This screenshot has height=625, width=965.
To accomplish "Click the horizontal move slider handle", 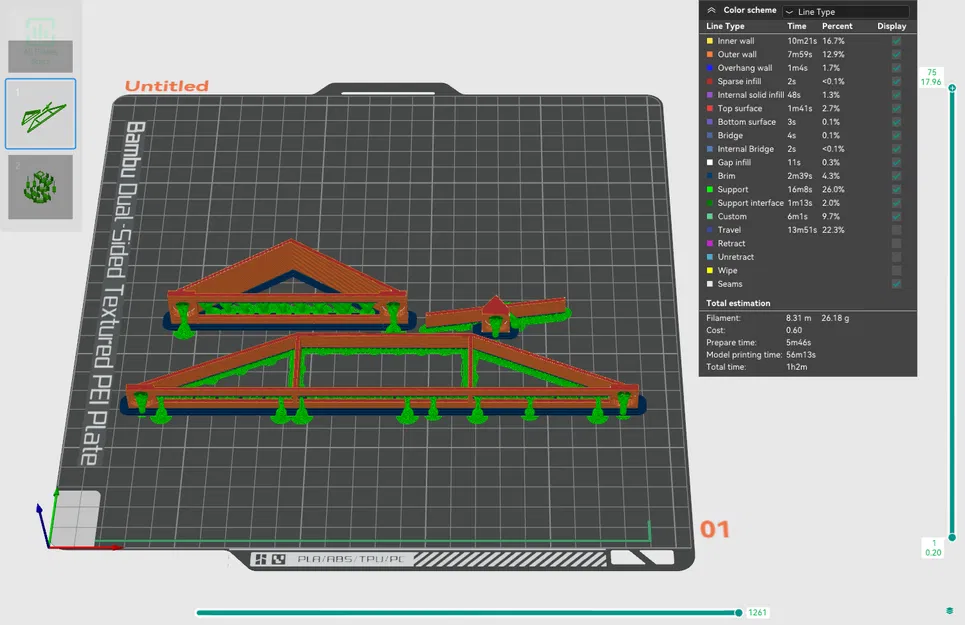I will pos(739,613).
